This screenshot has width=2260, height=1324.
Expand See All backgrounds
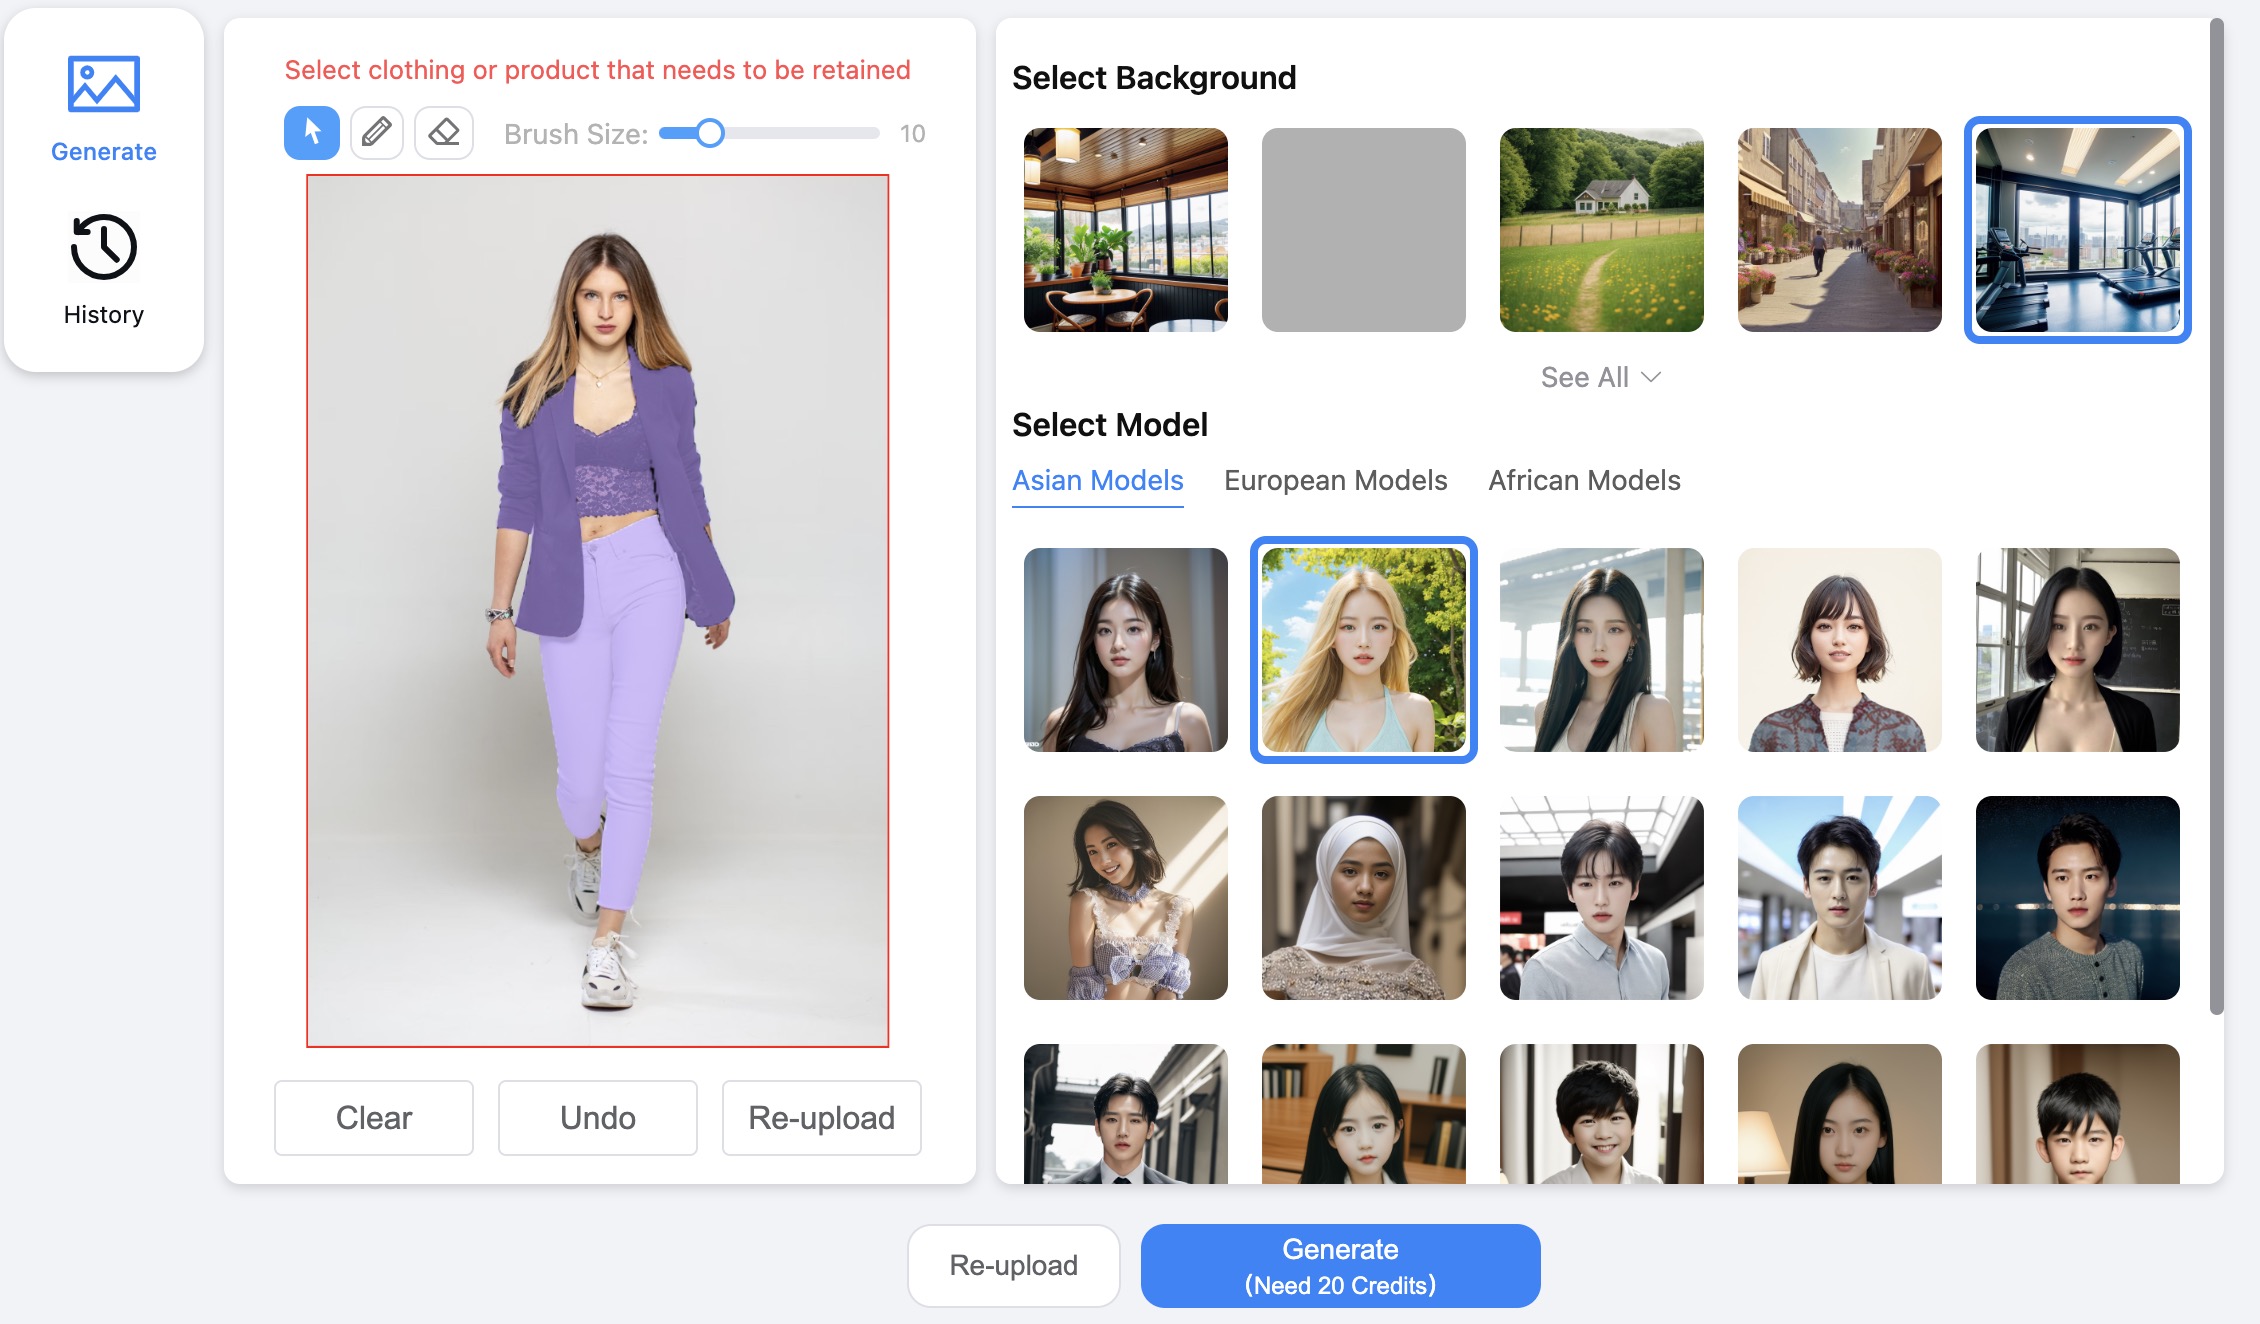1601,377
